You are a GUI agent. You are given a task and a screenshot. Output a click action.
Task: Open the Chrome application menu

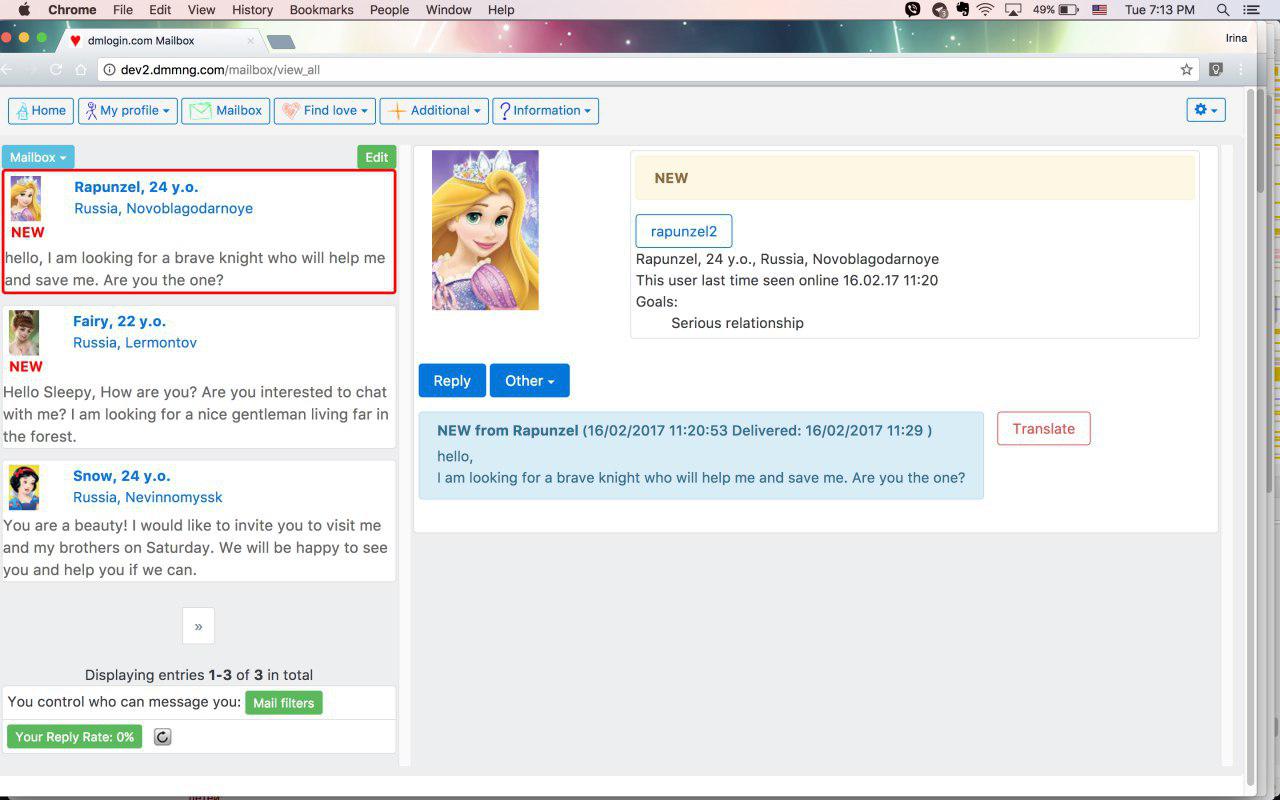coord(72,10)
